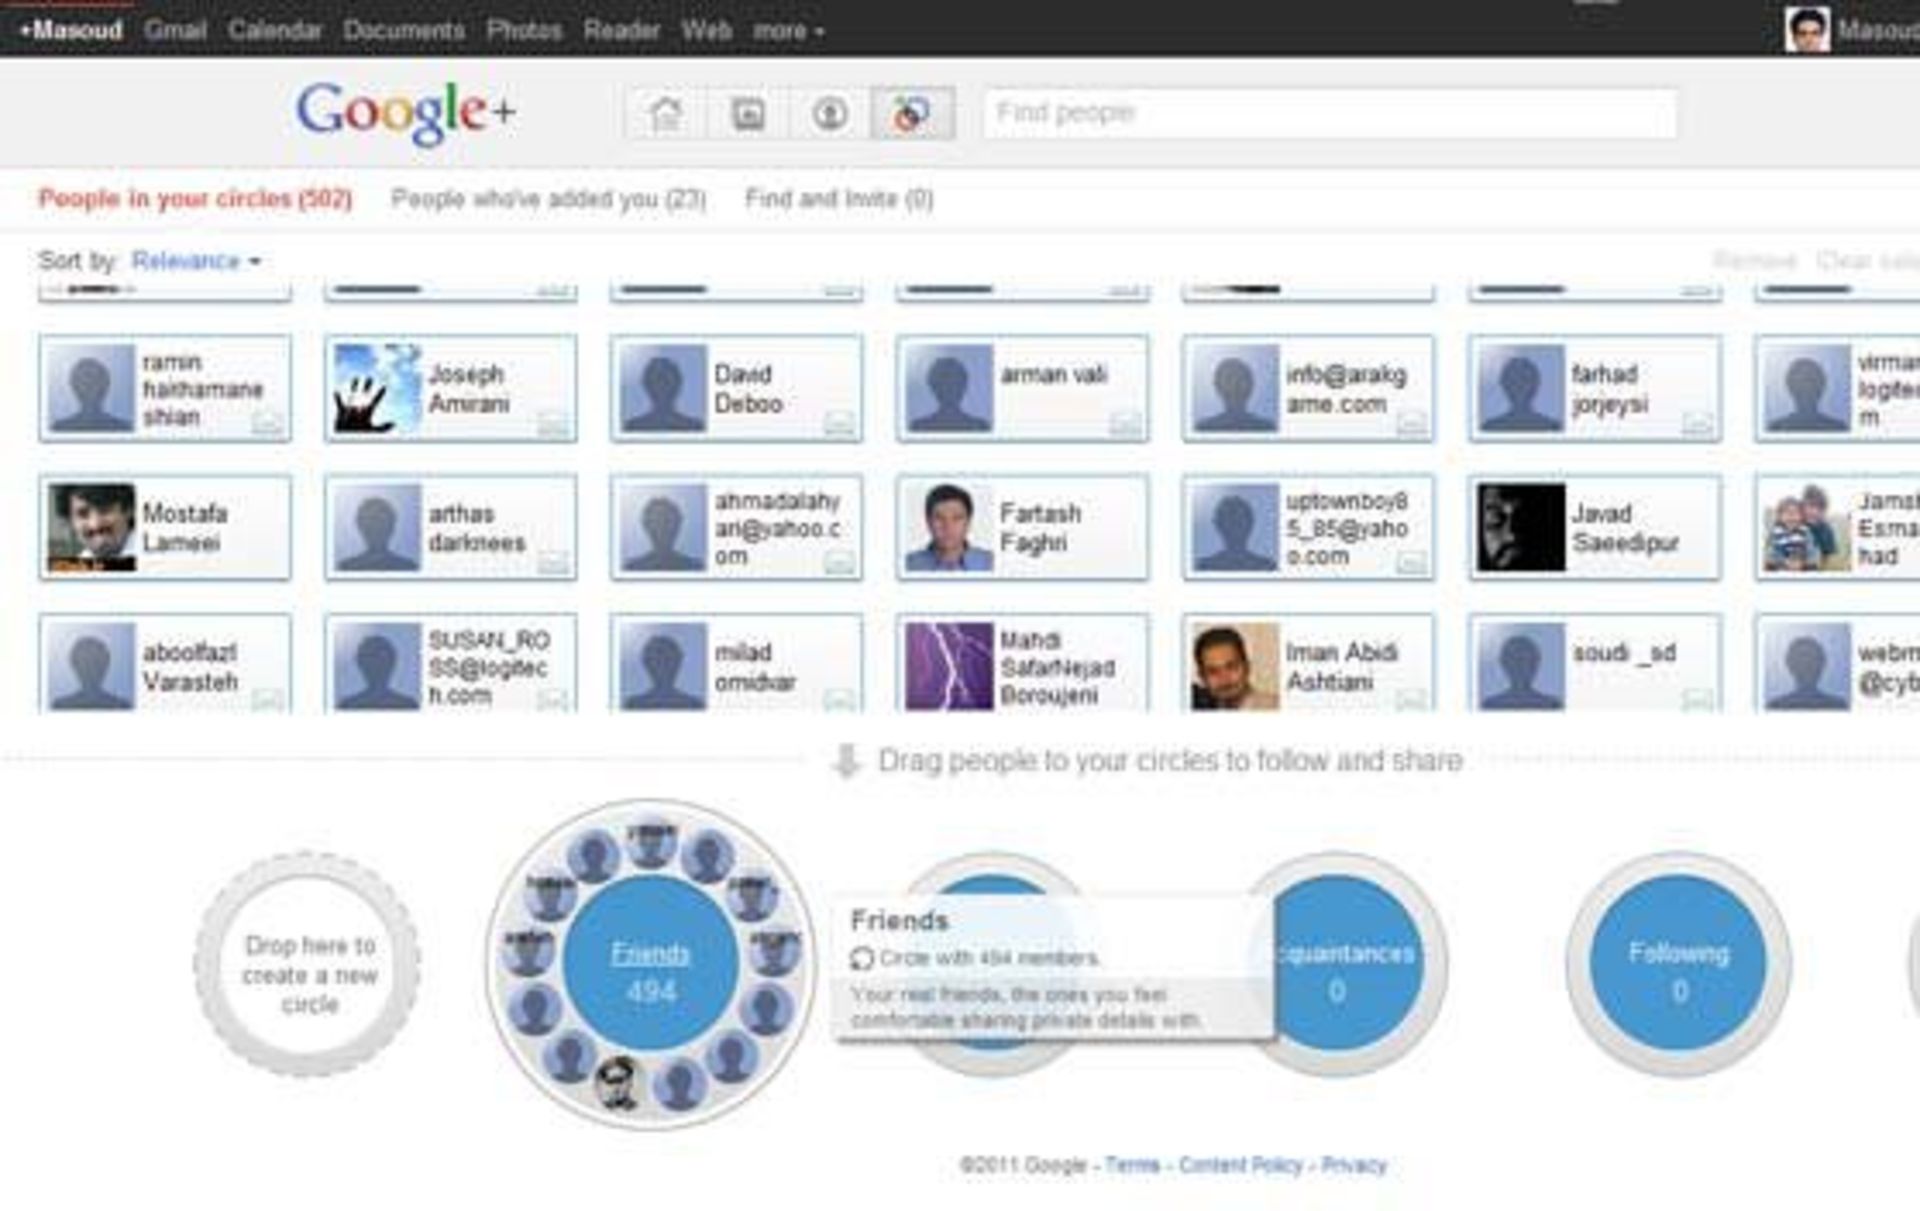Click the Remove action at top right
The width and height of the screenshot is (1920, 1211).
[x=1755, y=261]
